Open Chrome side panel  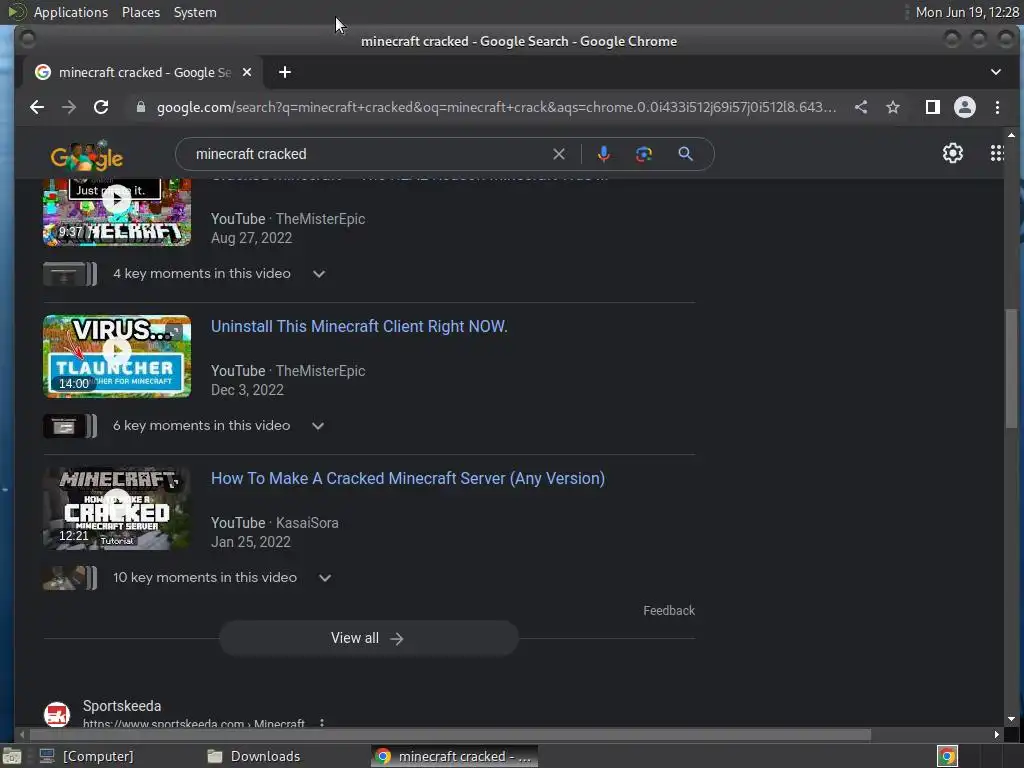click(933, 107)
